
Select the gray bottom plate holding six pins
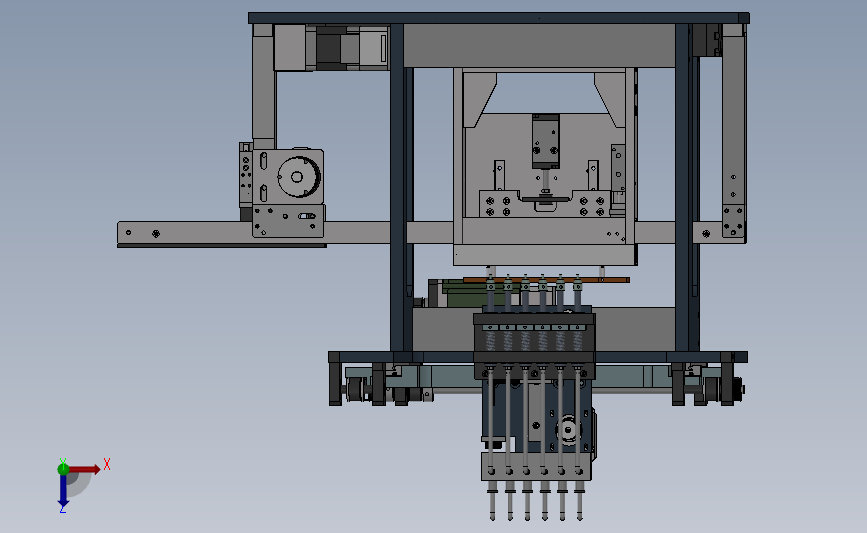click(x=536, y=466)
